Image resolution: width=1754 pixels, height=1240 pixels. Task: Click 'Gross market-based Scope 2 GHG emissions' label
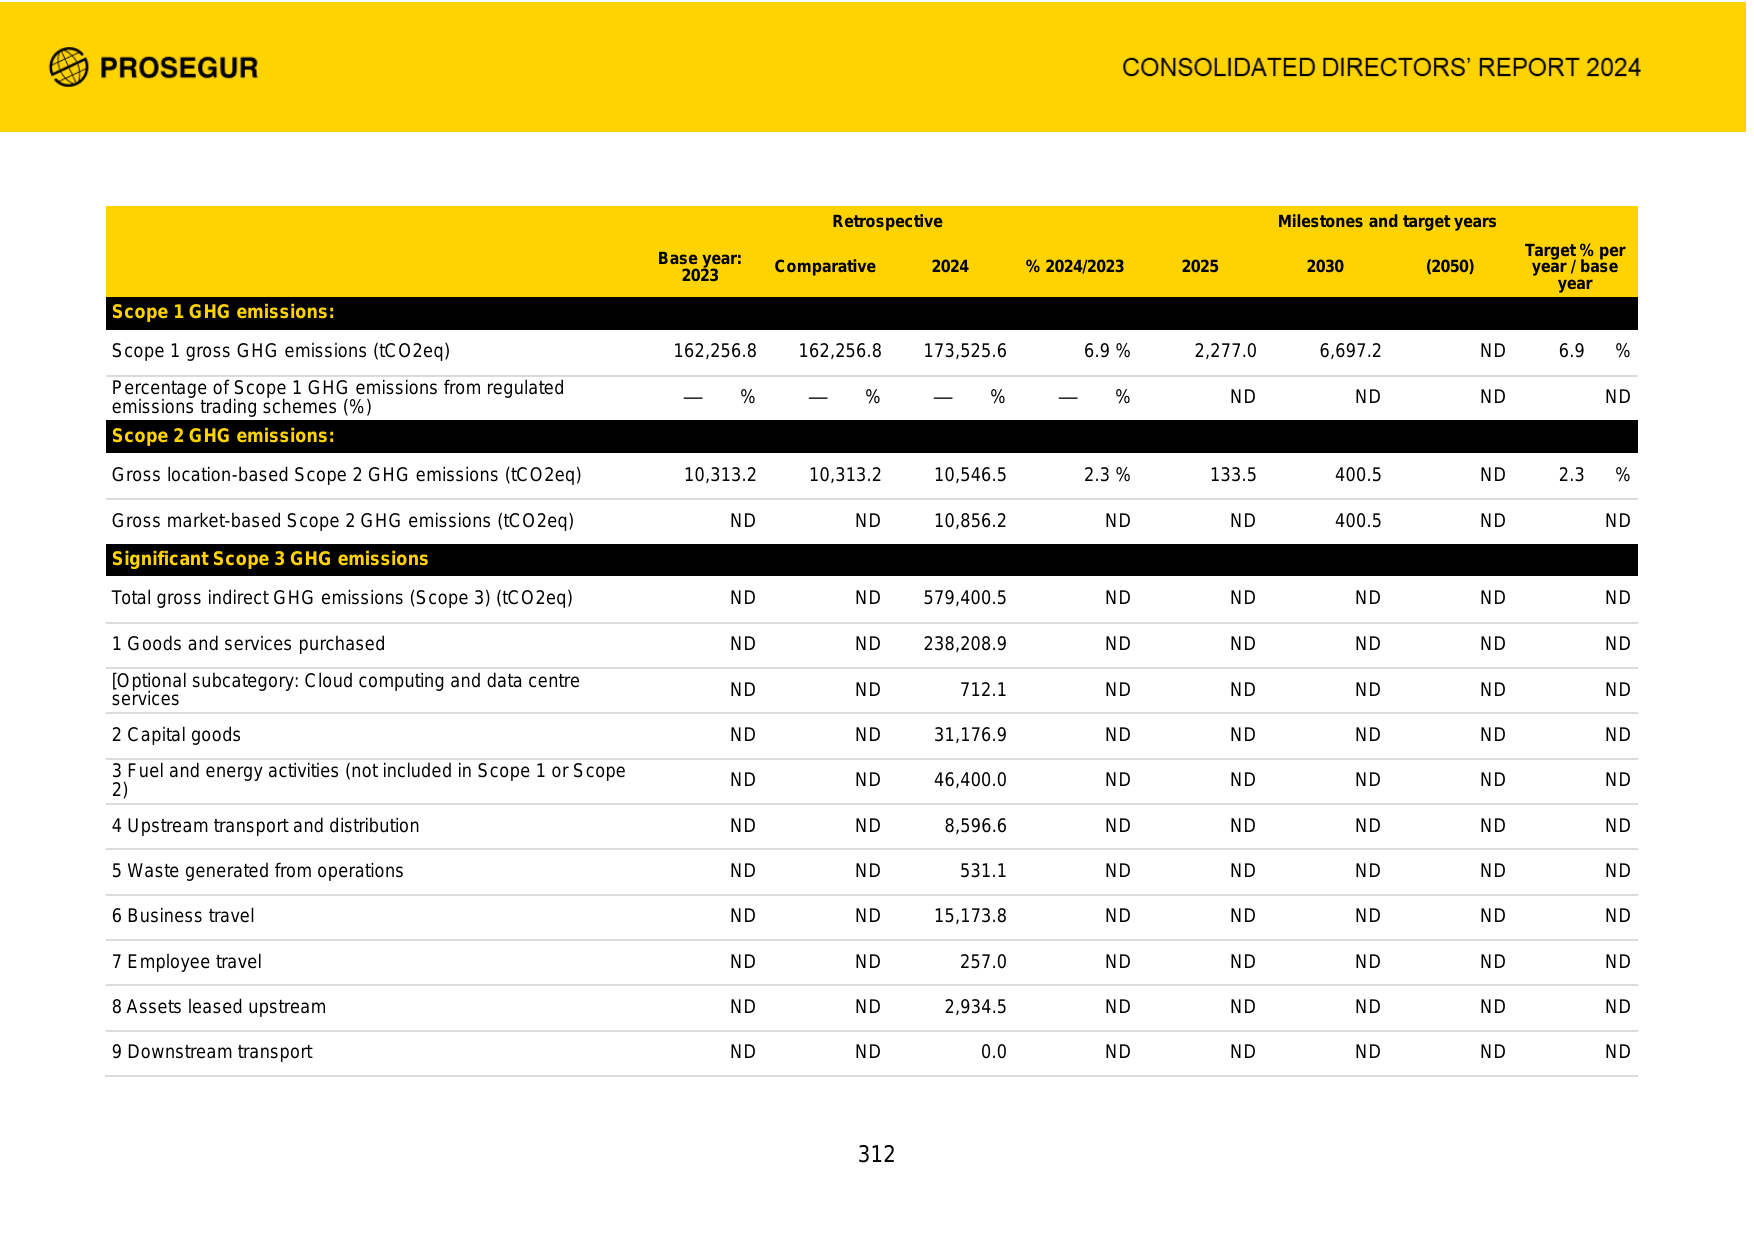343,521
